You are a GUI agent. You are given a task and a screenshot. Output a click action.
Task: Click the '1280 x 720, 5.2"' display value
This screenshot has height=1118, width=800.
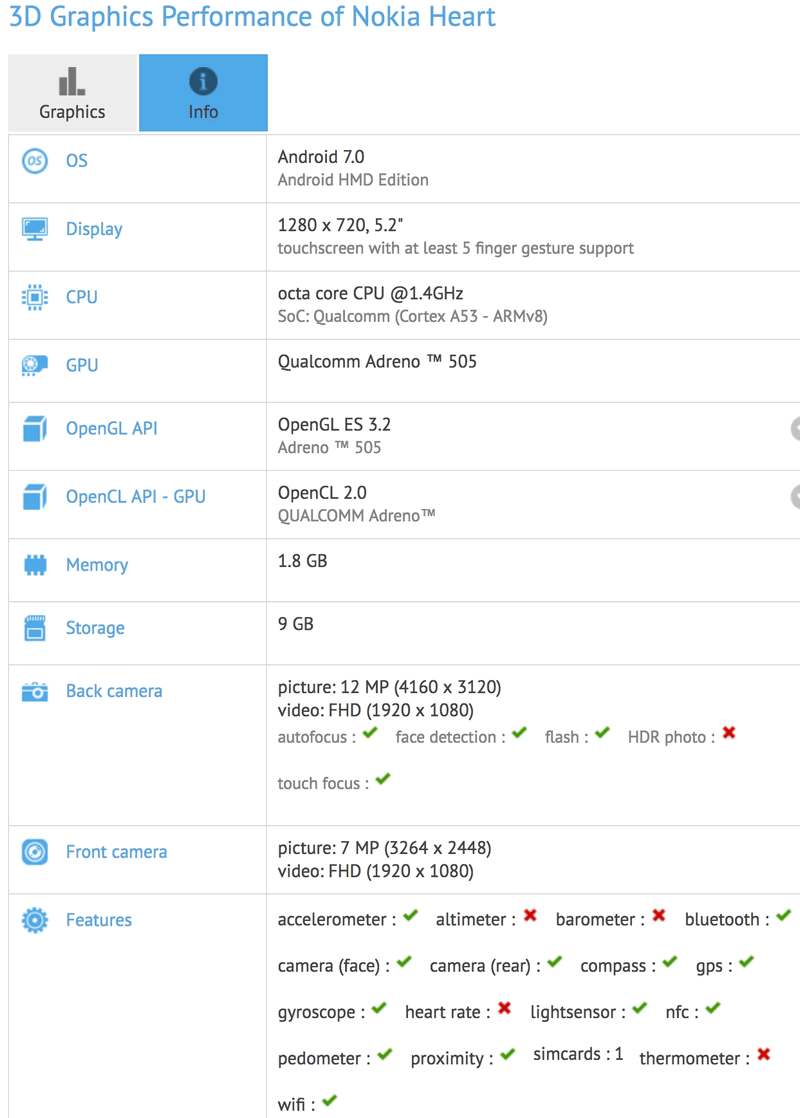340,225
